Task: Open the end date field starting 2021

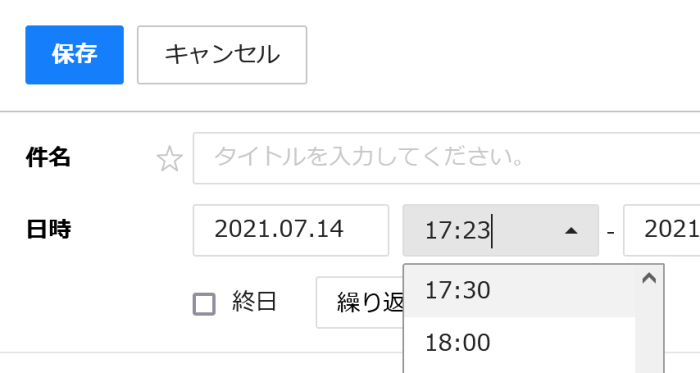Action: point(662,230)
